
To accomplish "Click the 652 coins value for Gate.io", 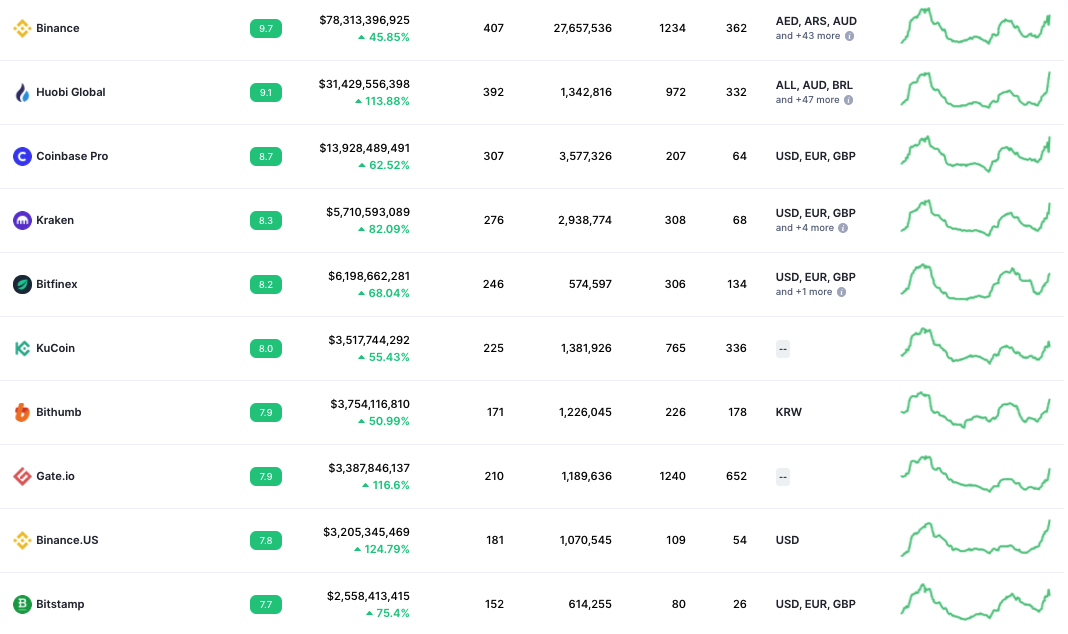I will coord(736,476).
